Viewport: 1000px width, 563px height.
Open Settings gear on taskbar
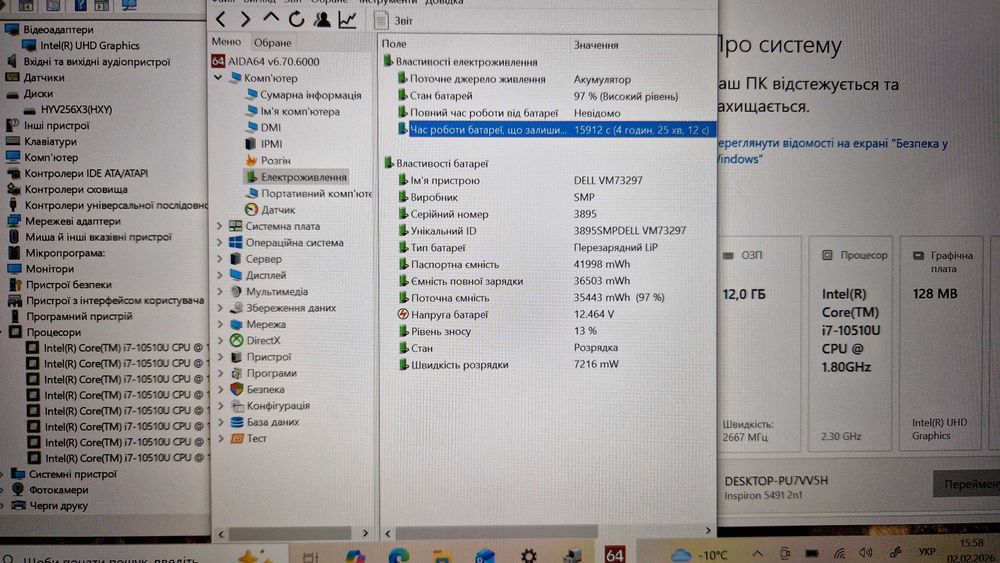(528, 555)
